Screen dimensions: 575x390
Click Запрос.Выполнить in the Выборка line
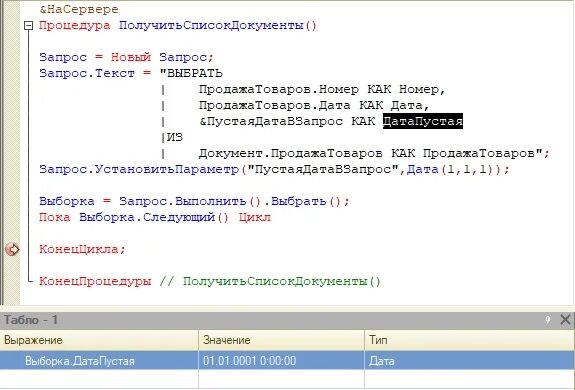182,201
